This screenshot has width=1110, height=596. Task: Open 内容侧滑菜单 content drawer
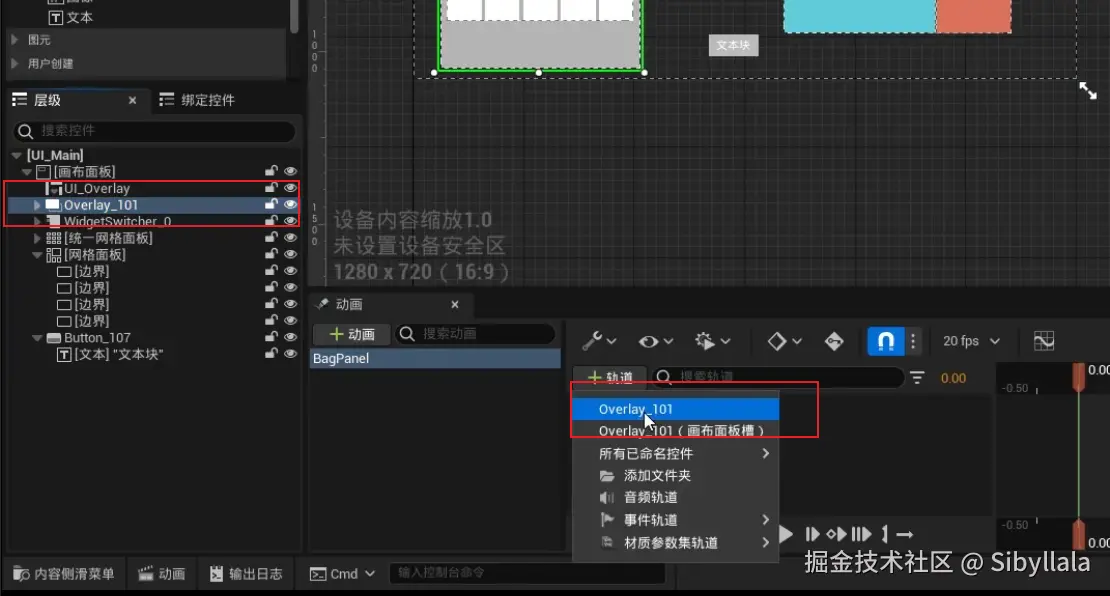(x=64, y=573)
